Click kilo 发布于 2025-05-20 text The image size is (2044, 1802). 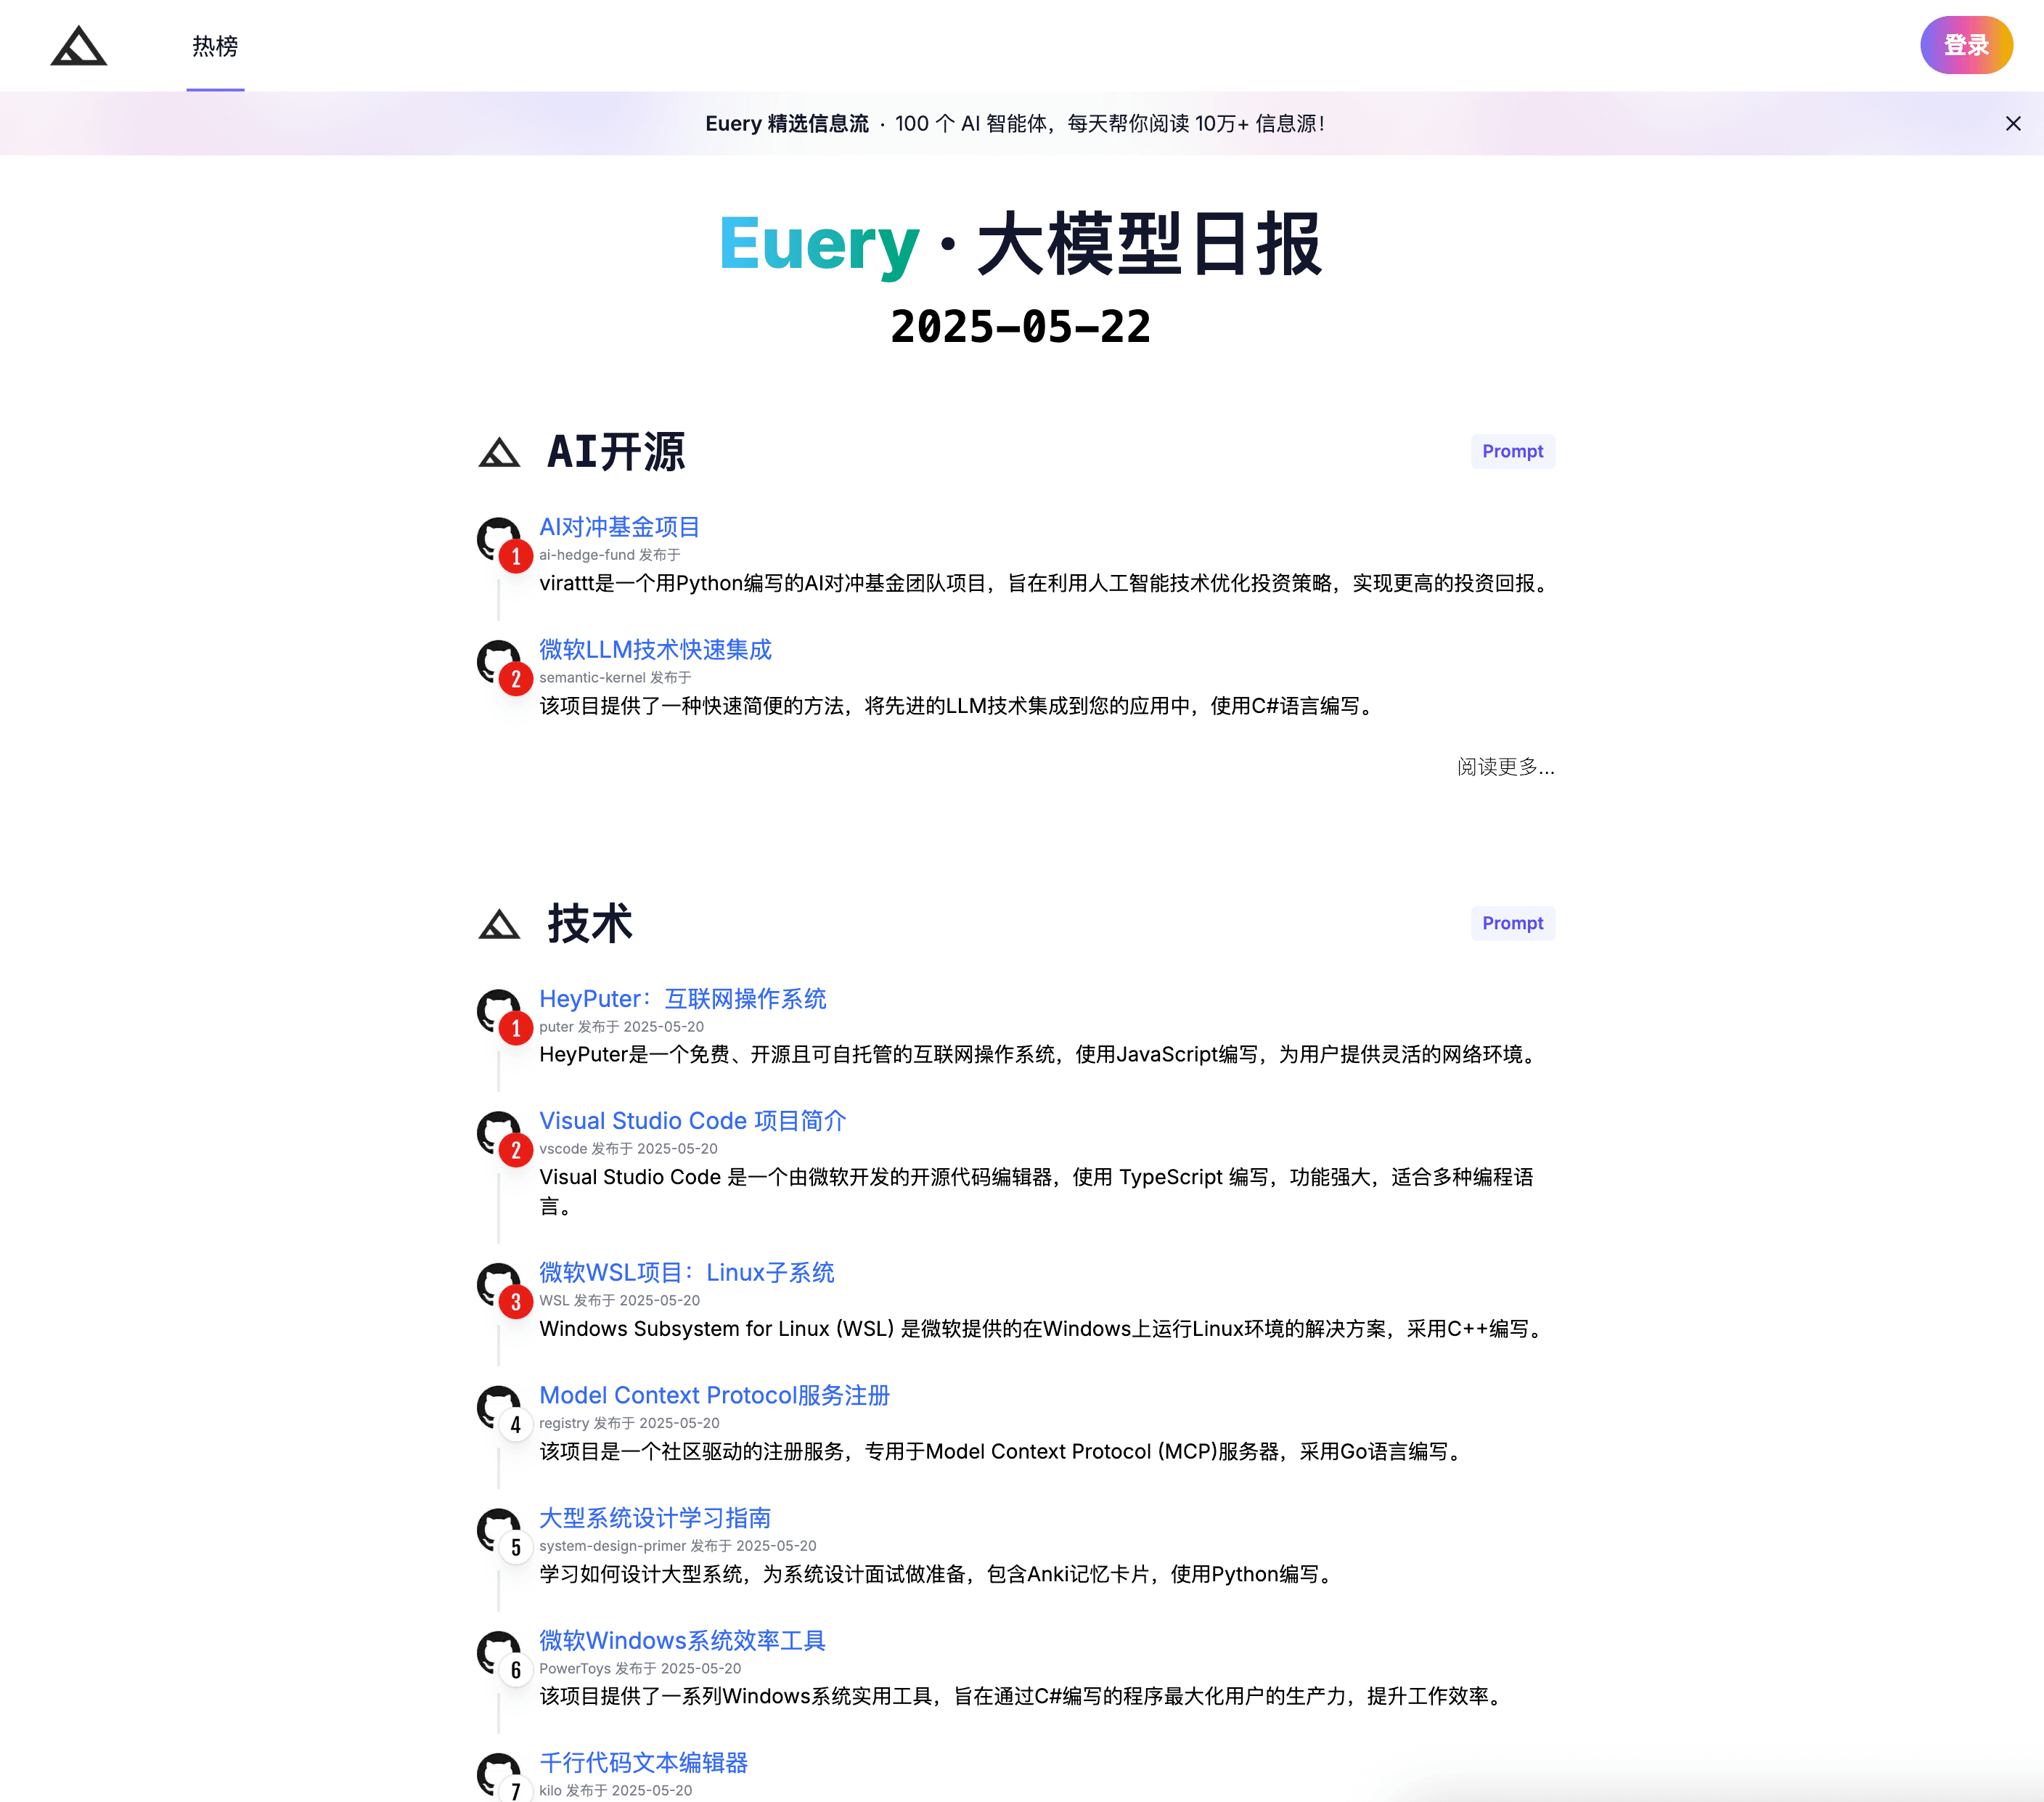pyautogui.click(x=615, y=1791)
